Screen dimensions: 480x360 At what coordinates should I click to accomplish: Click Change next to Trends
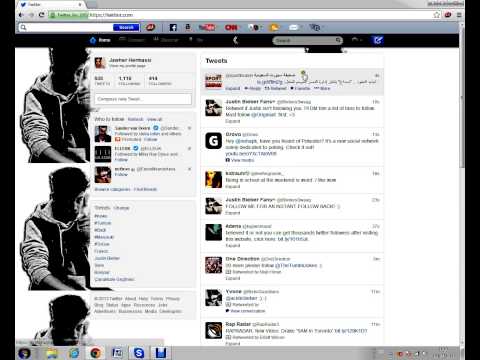point(121,208)
